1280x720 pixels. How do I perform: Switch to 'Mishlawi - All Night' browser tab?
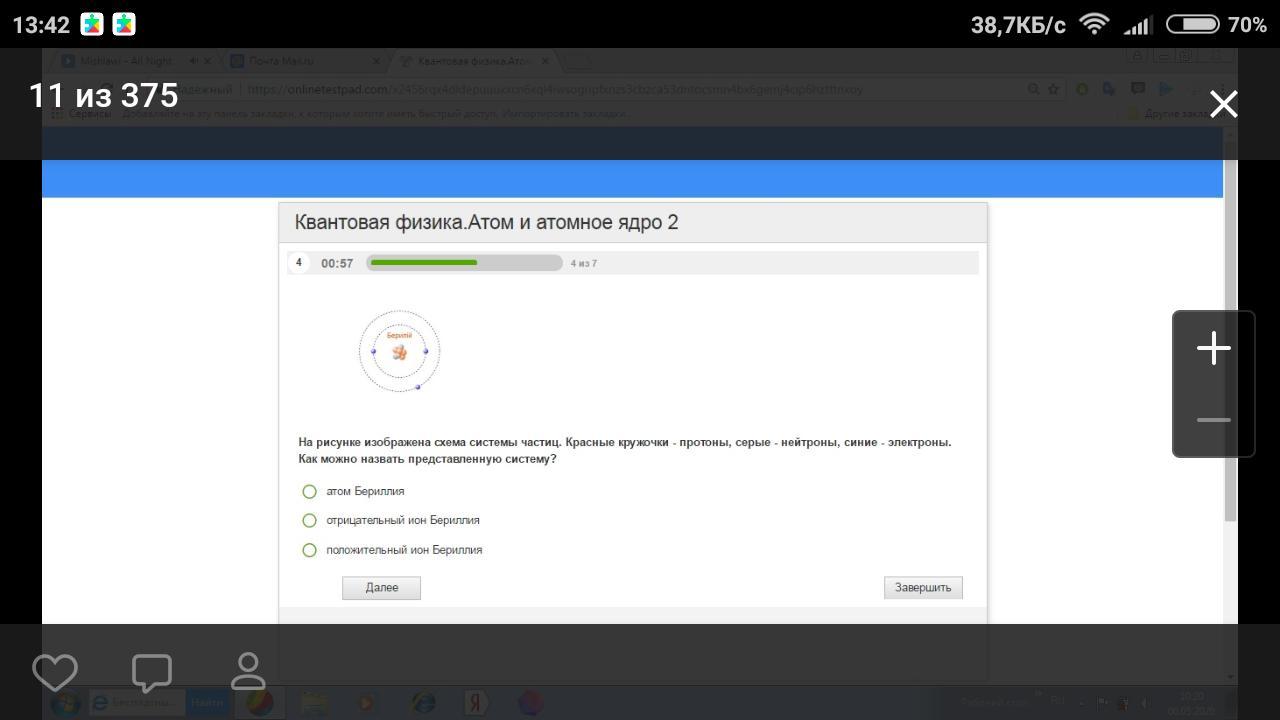click(x=134, y=61)
